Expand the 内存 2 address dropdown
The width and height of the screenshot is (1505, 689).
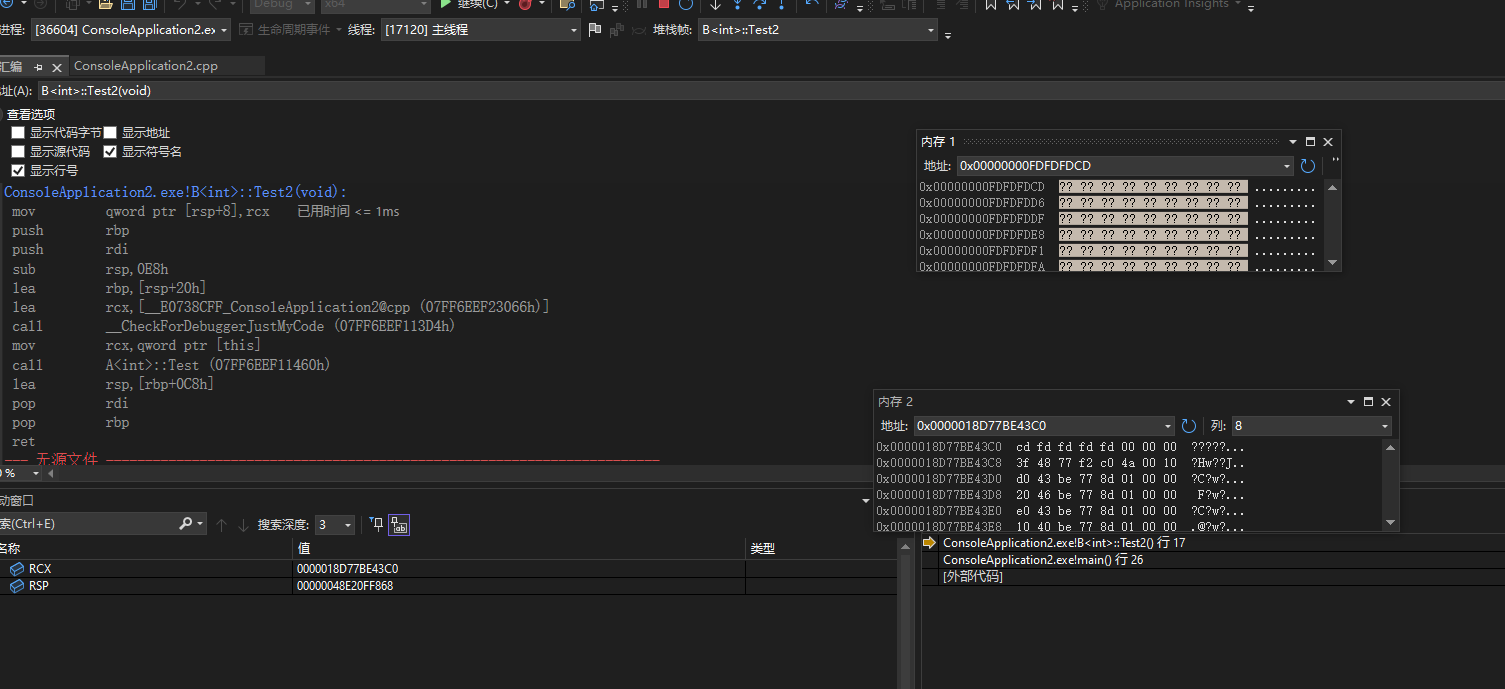1168,426
